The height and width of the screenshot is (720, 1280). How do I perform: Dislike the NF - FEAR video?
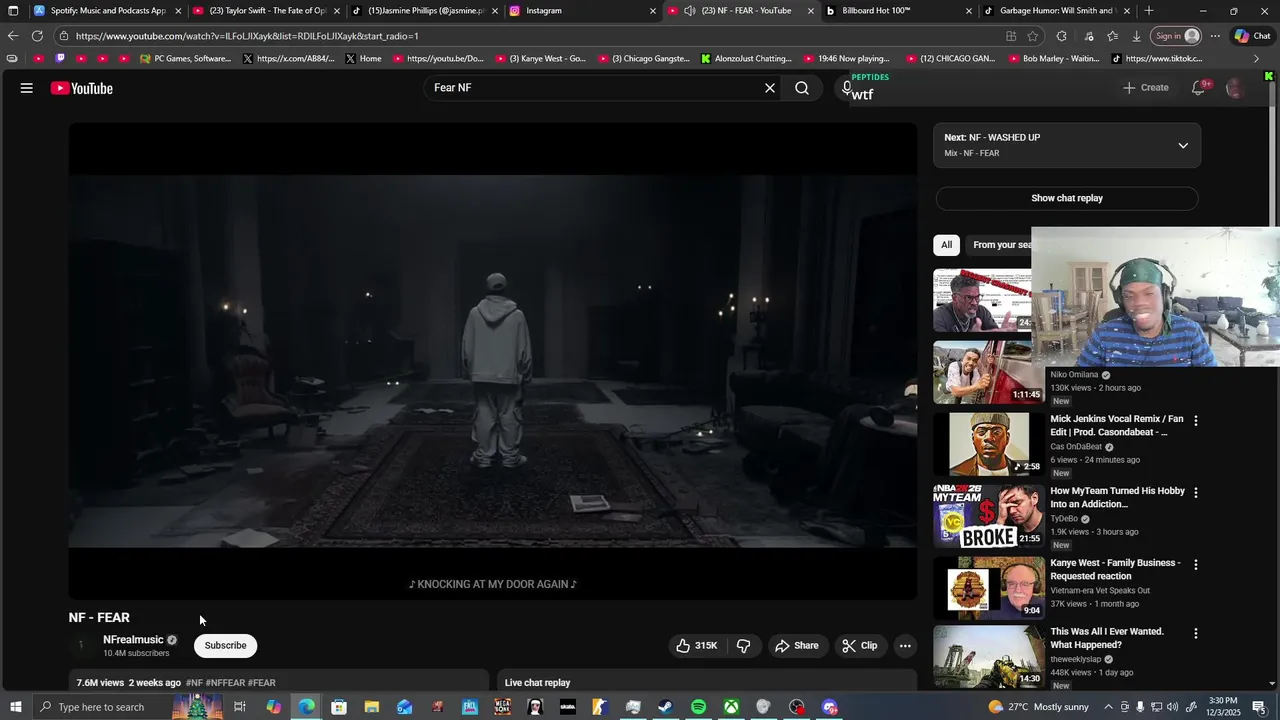(x=744, y=646)
